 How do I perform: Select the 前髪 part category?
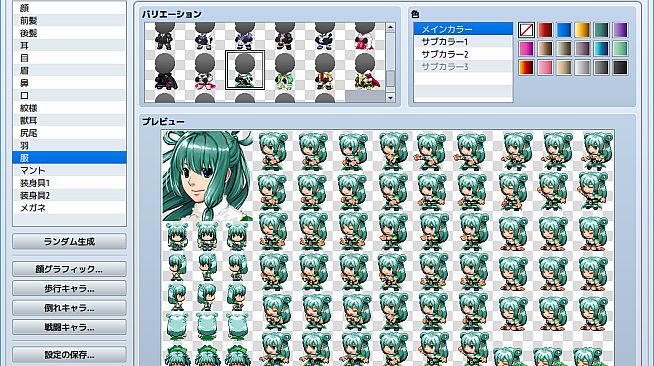69,20
